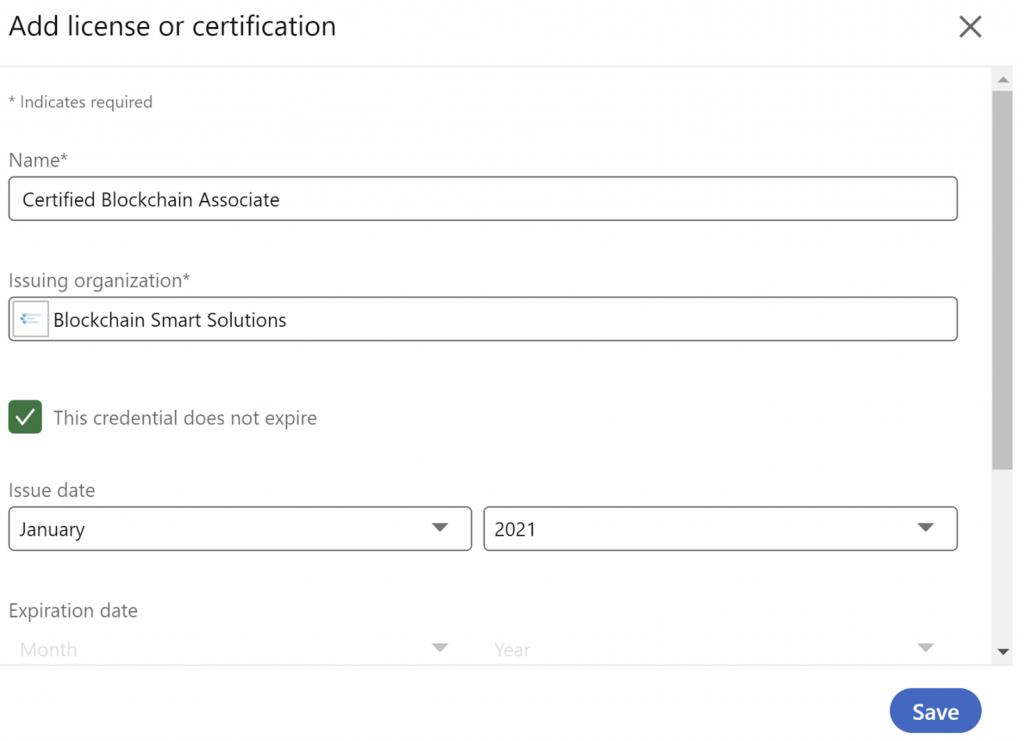Enable expiration by clicking the checked box
The image size is (1024, 741).
tap(25, 416)
